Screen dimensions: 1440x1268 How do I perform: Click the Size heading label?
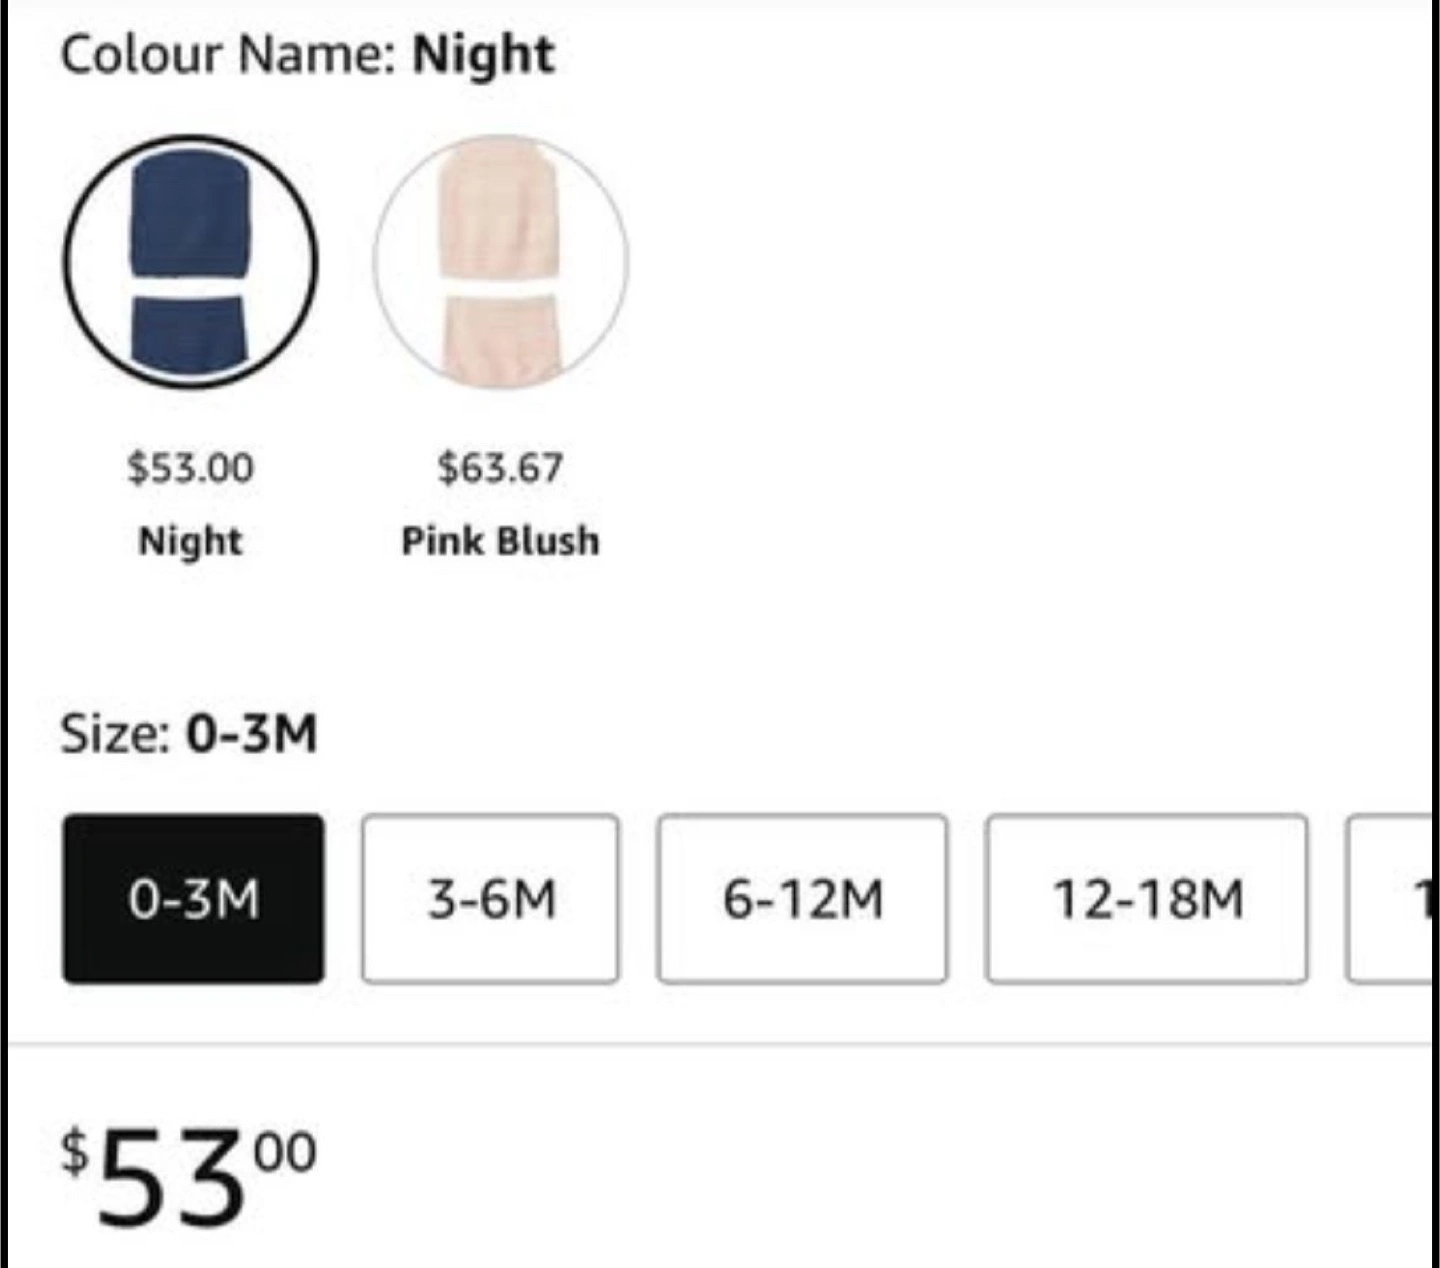[115, 734]
